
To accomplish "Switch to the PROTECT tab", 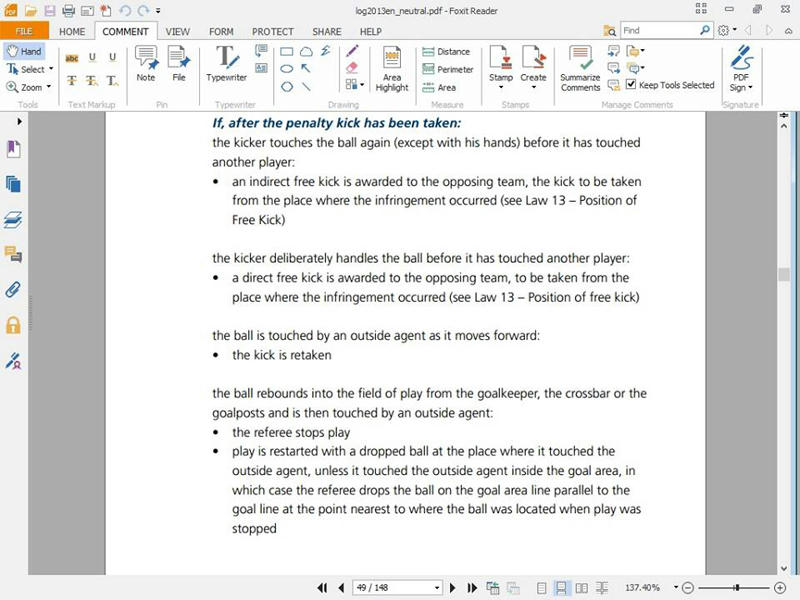I will click(273, 32).
